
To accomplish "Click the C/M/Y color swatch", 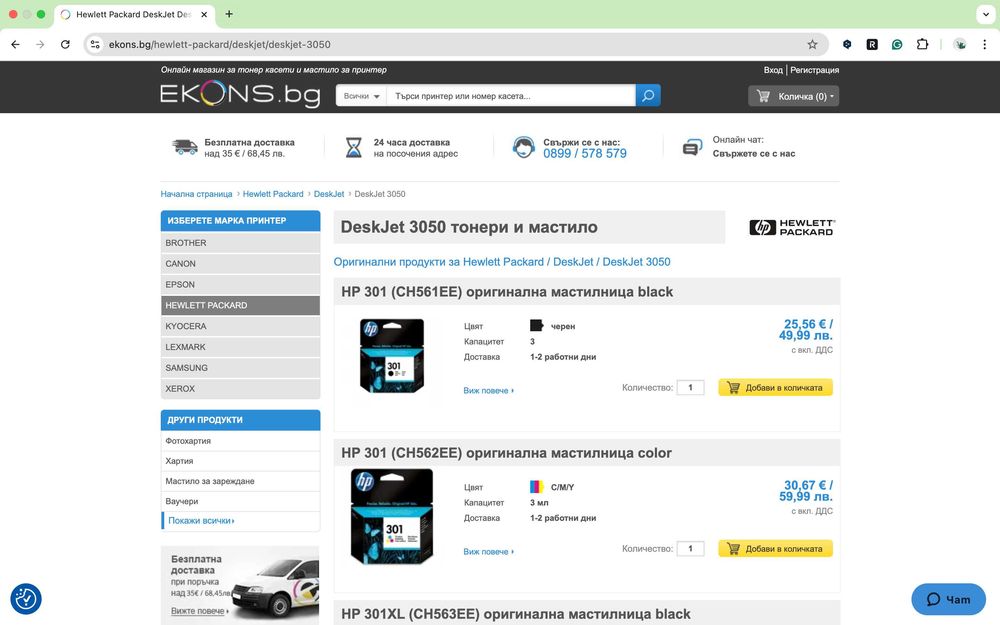I will point(536,487).
